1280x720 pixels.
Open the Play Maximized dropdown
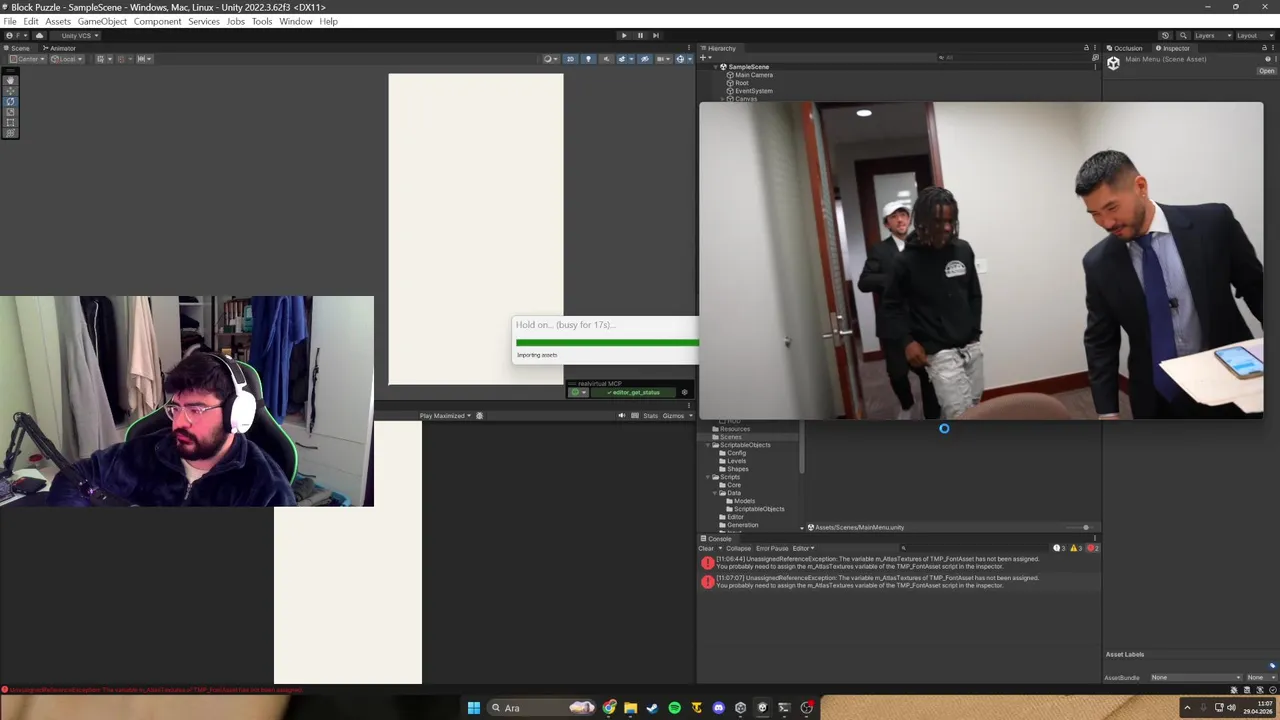[445, 416]
